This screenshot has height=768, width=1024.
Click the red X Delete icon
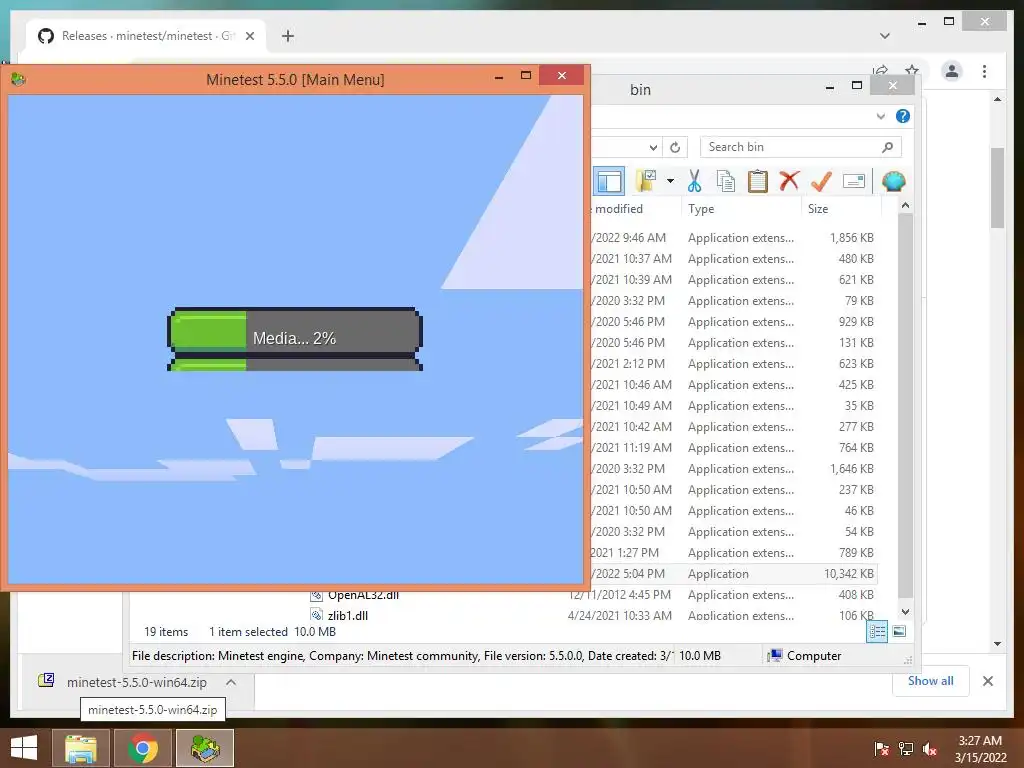[789, 181]
